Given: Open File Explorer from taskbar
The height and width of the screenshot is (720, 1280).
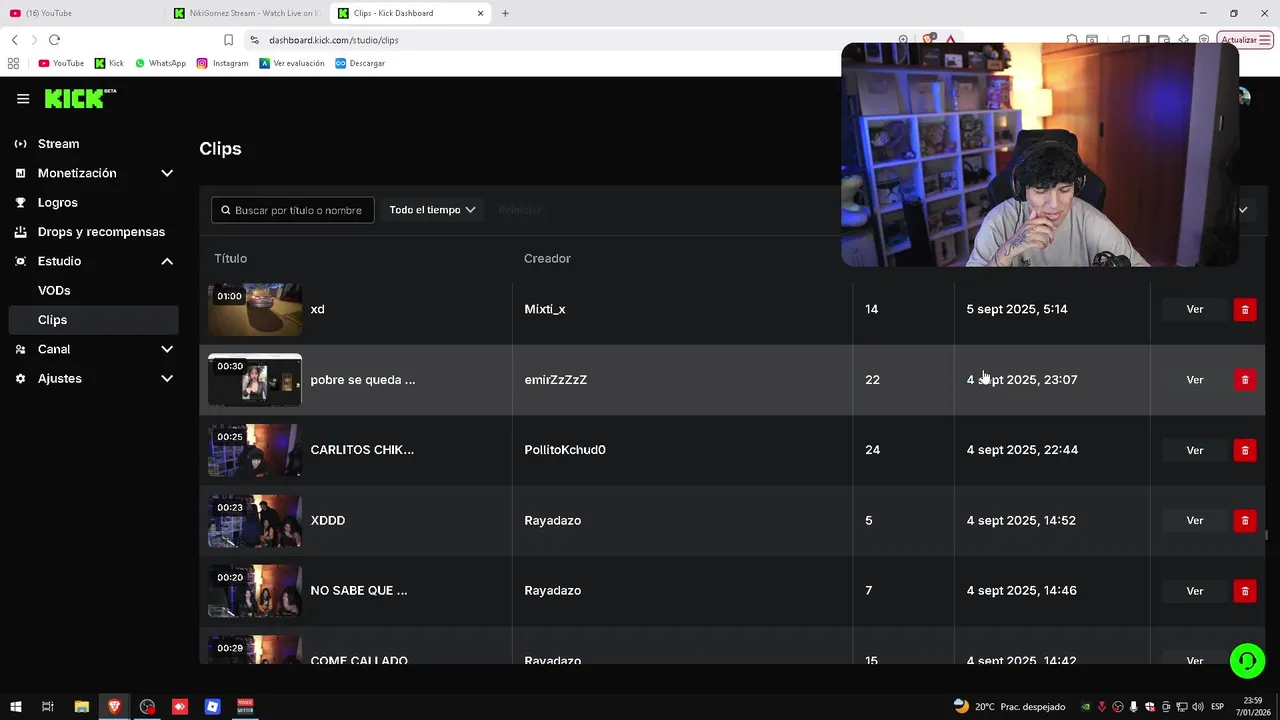Looking at the screenshot, I should point(82,706).
